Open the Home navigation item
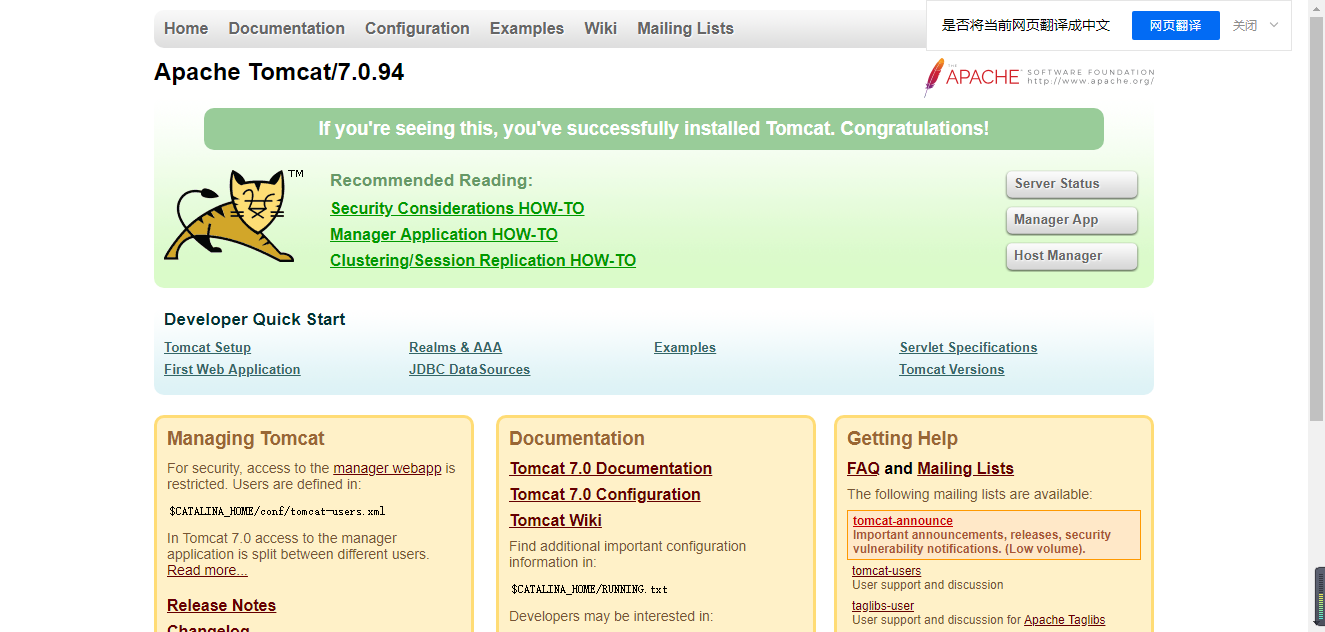 pos(186,28)
